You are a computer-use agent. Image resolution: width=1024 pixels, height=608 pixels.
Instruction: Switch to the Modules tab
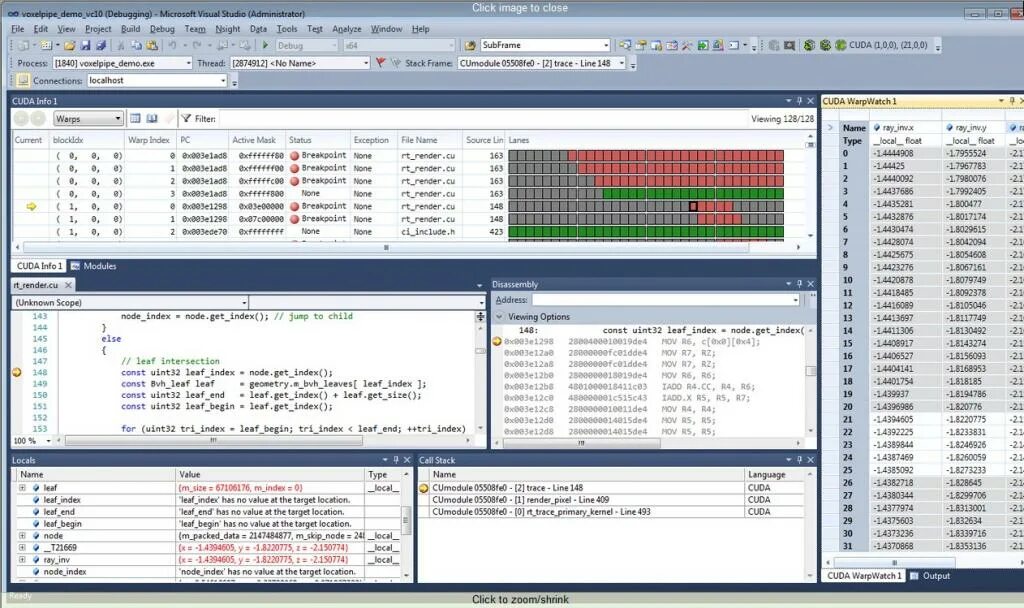(x=93, y=266)
